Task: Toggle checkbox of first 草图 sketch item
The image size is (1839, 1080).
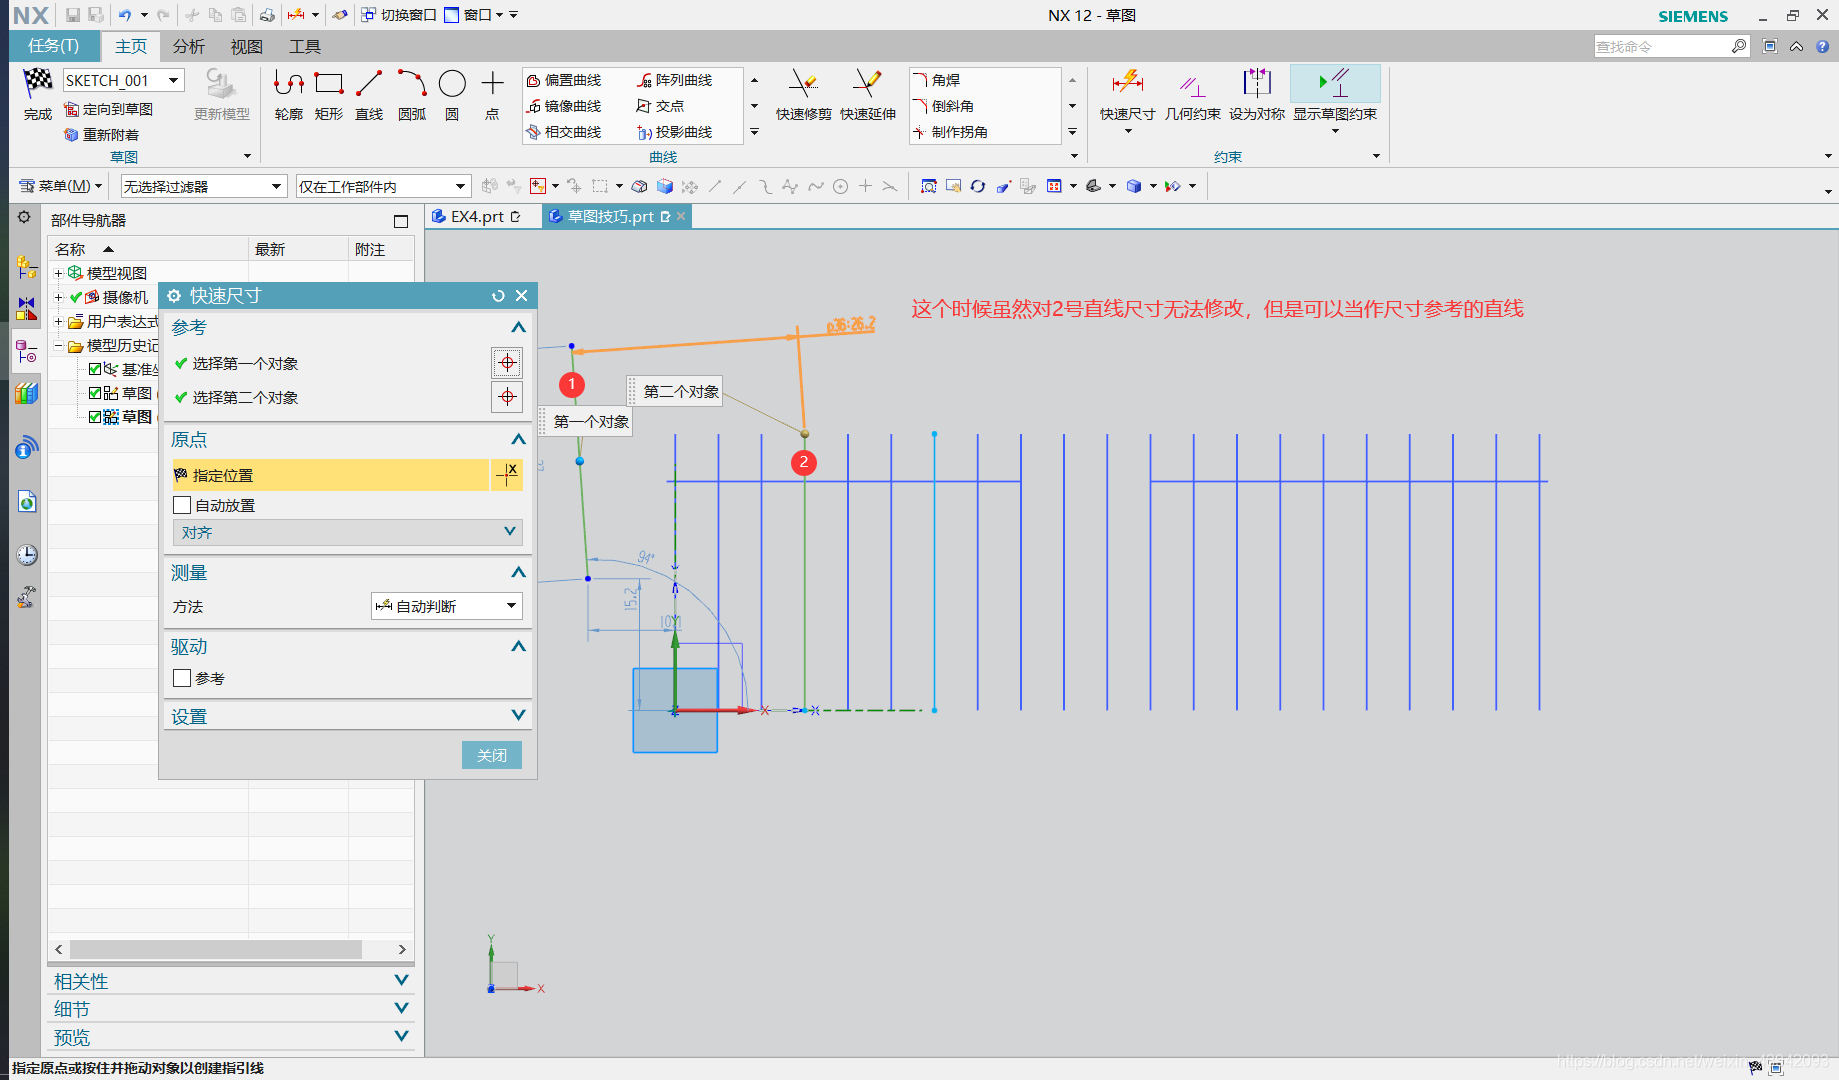Action: (96, 393)
